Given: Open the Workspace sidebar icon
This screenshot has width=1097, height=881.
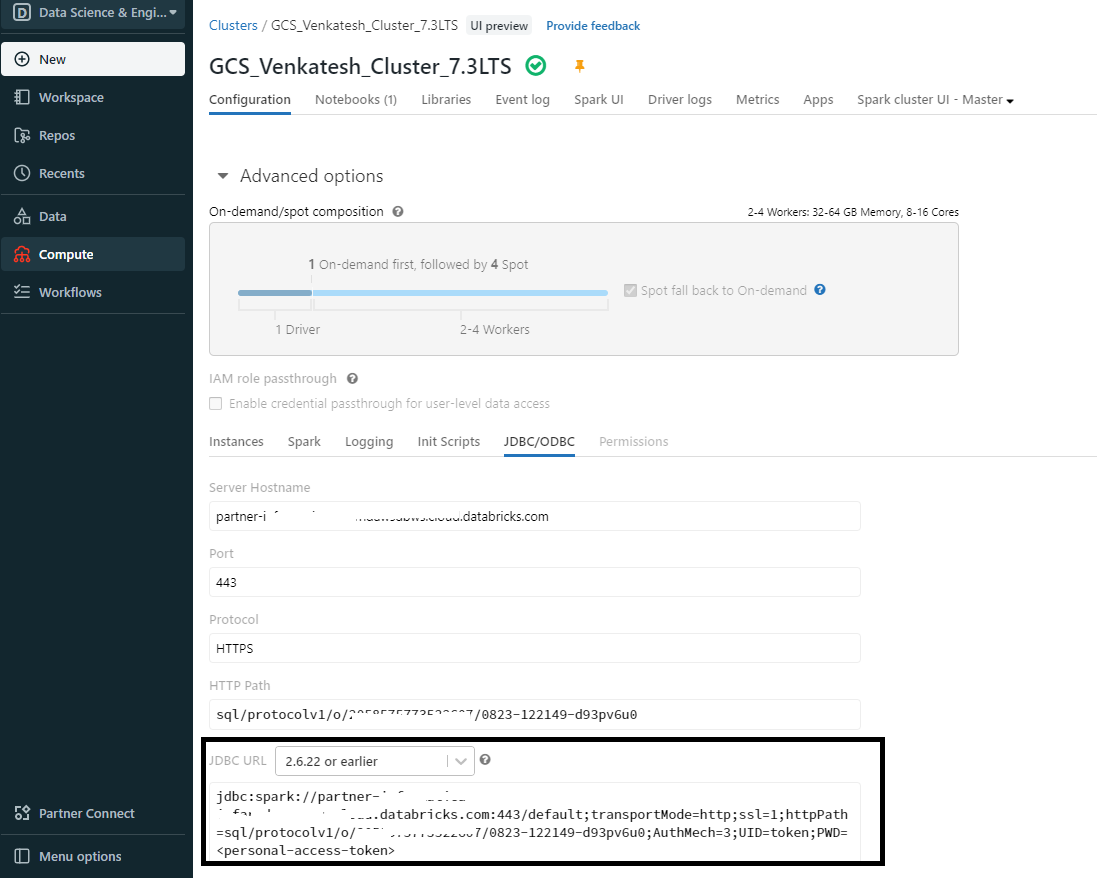Looking at the screenshot, I should click(x=22, y=97).
